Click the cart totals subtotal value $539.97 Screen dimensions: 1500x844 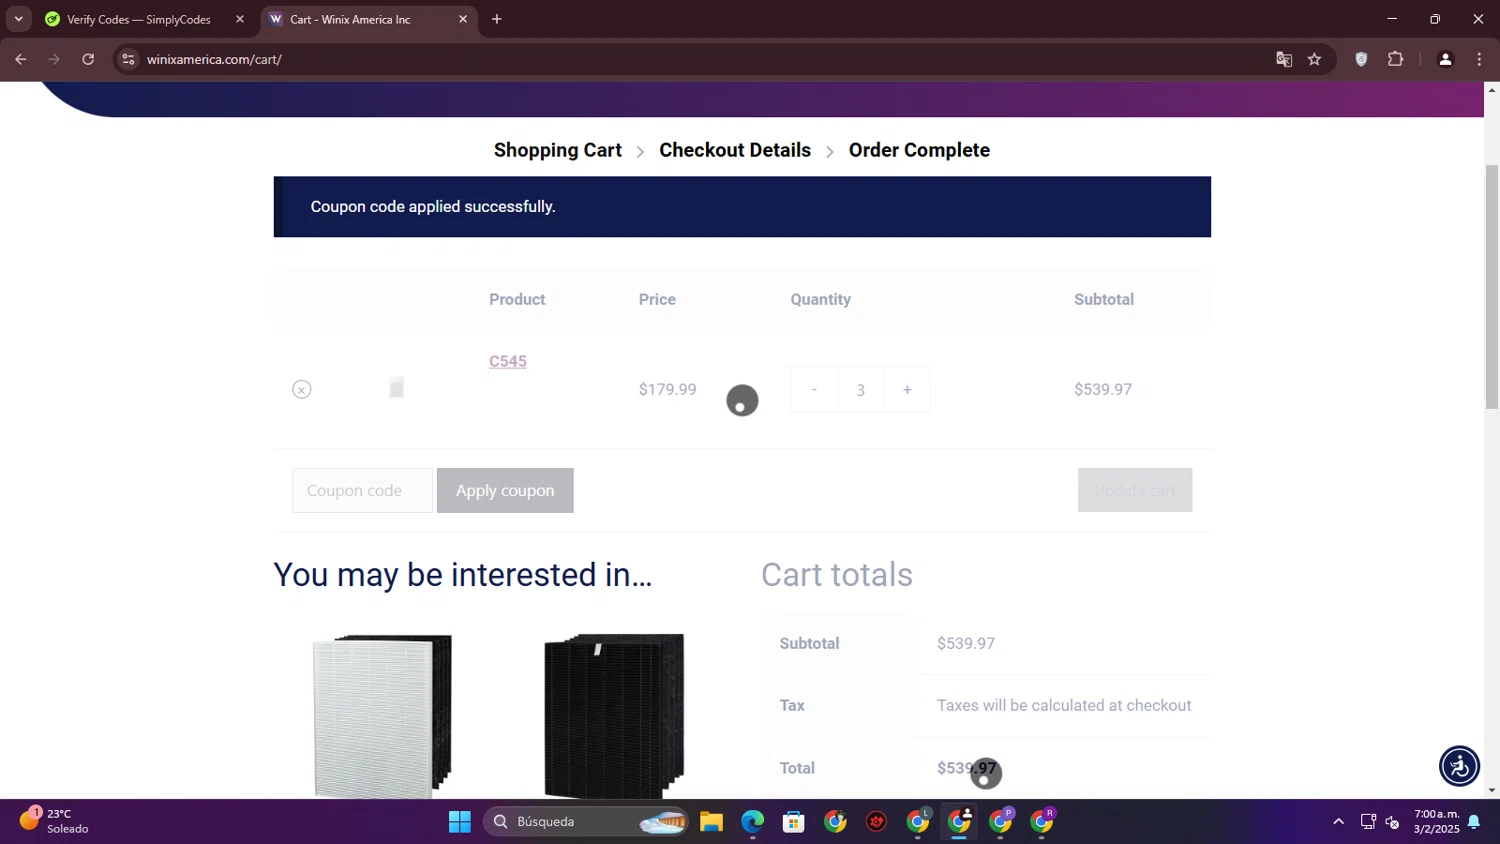966,643
